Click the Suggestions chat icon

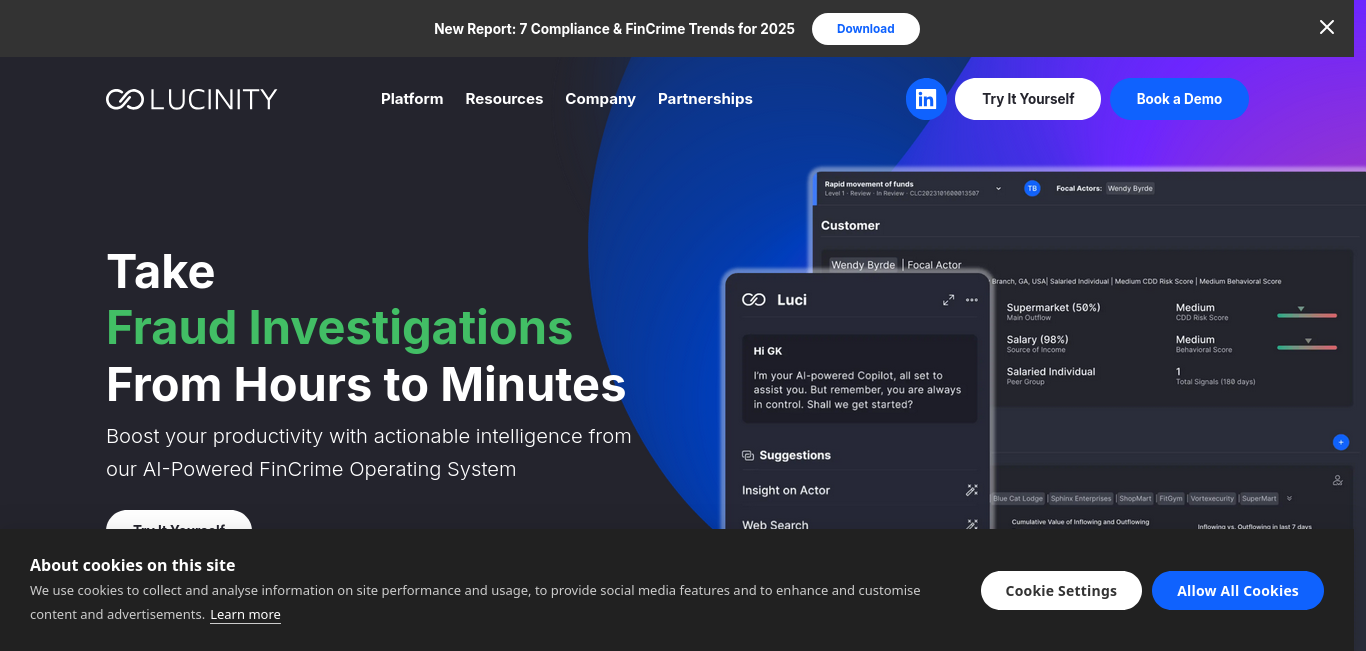748,455
